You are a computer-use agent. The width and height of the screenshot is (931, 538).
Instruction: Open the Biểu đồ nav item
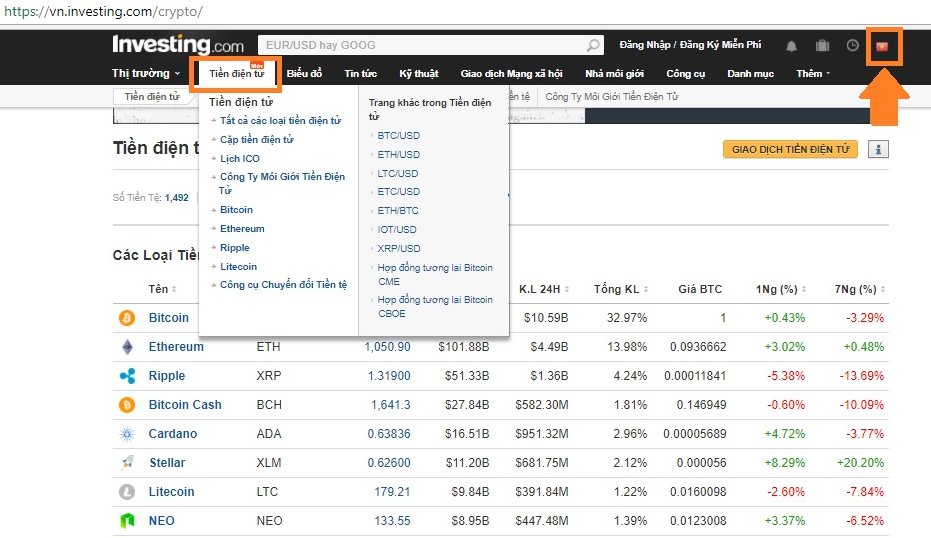pos(304,73)
